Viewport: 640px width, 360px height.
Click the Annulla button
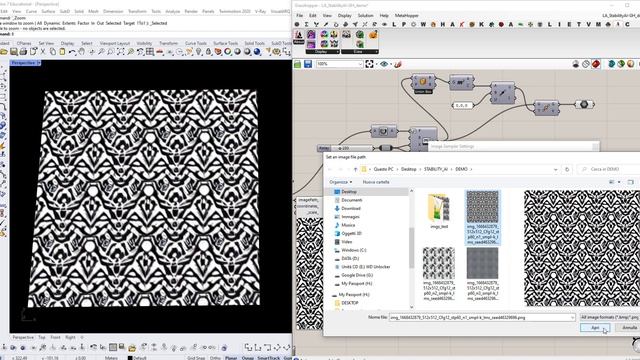click(x=629, y=328)
